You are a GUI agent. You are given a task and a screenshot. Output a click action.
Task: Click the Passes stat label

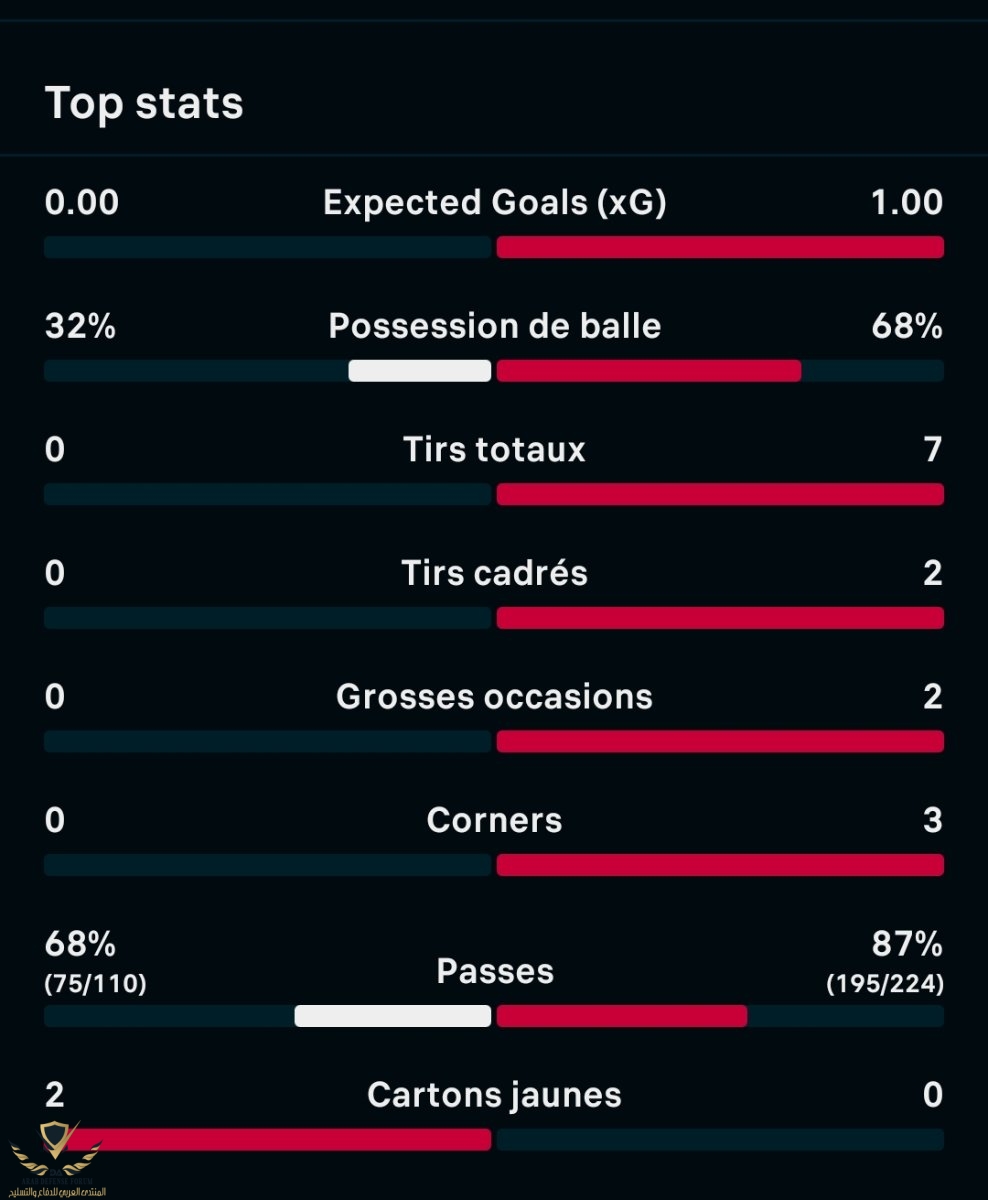click(494, 971)
